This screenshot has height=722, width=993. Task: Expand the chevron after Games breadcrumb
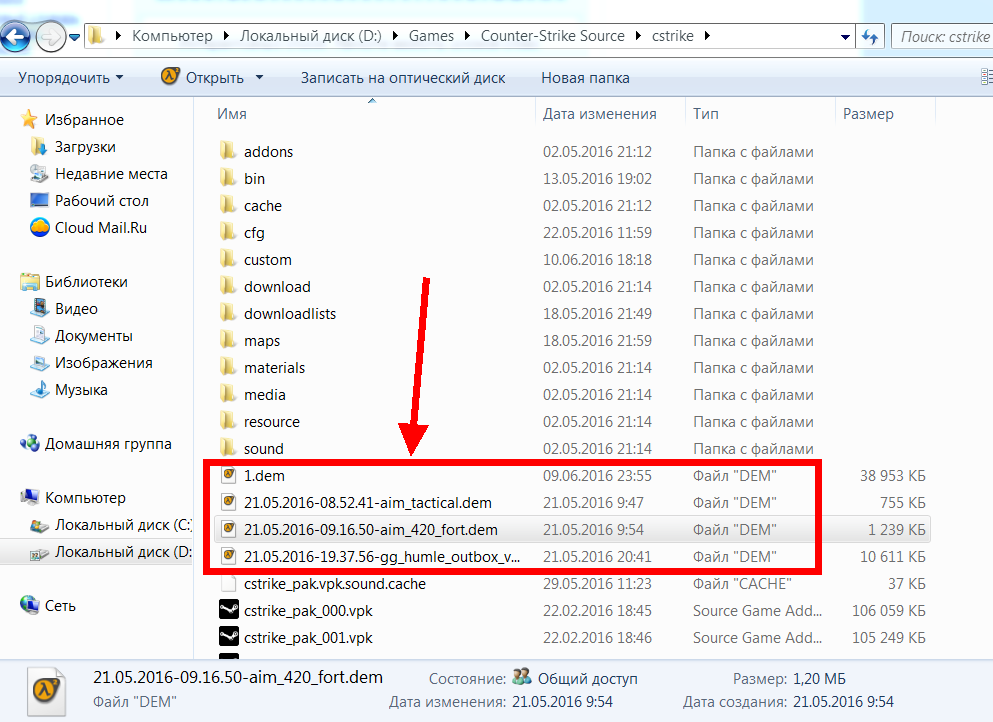pyautogui.click(x=467, y=36)
